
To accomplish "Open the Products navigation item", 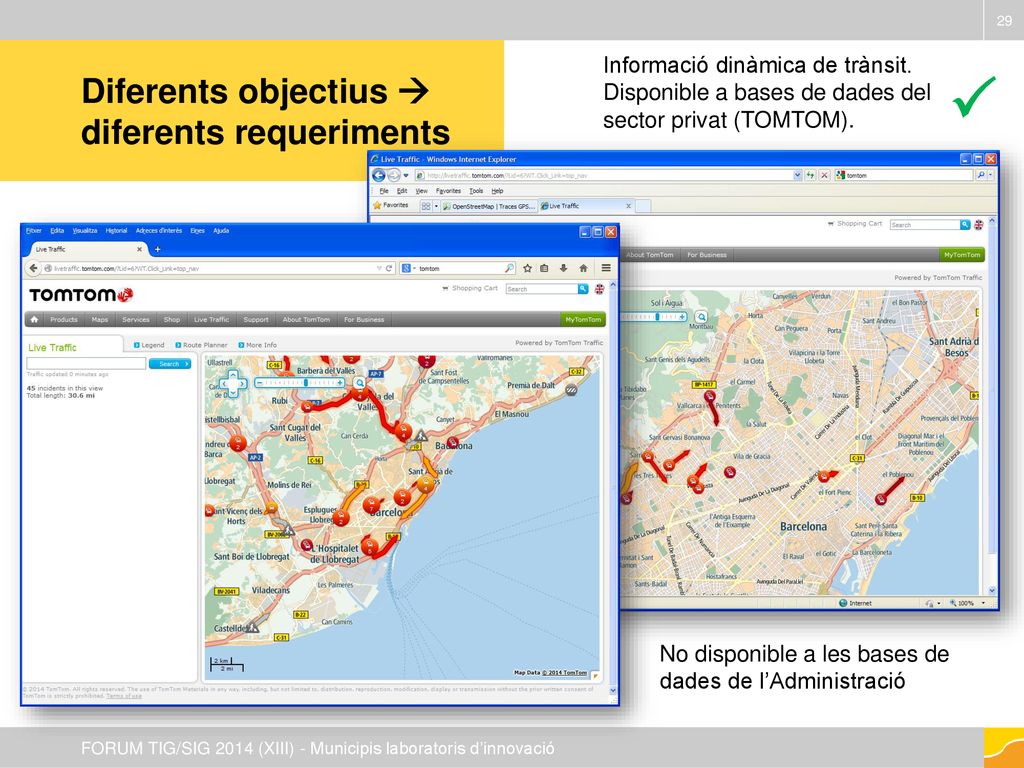I will click(x=64, y=319).
